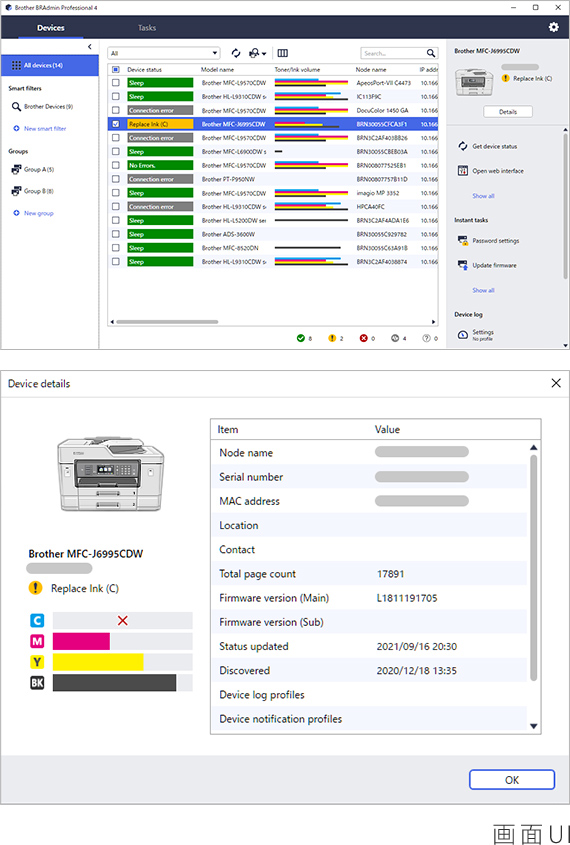
Task: Toggle the select-all checkbox in table header
Action: coord(115,70)
